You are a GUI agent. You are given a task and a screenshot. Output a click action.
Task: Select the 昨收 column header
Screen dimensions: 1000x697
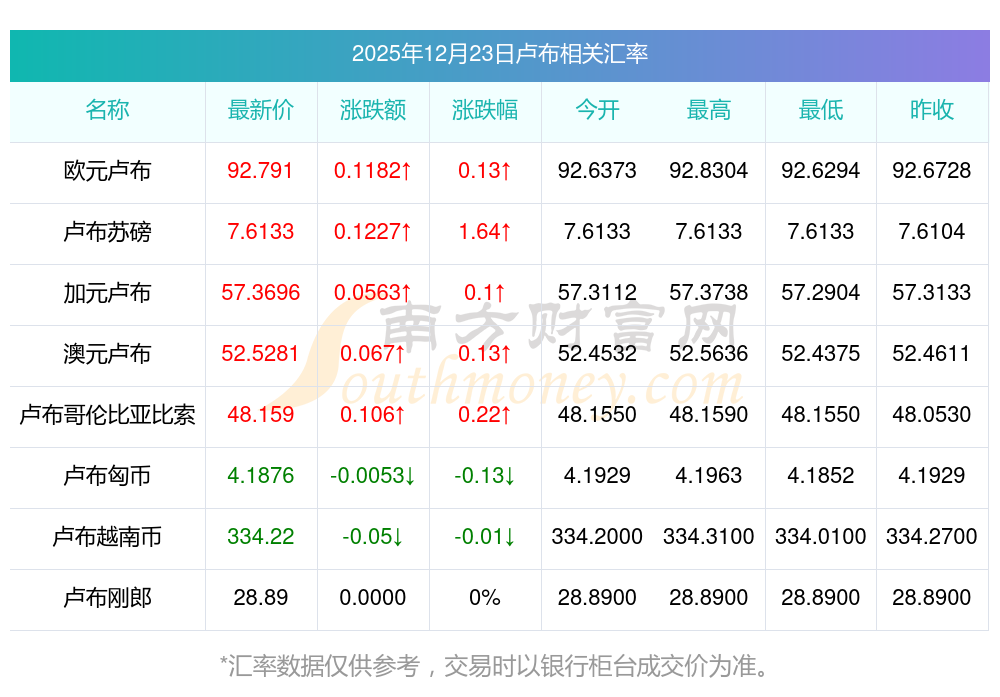932,110
